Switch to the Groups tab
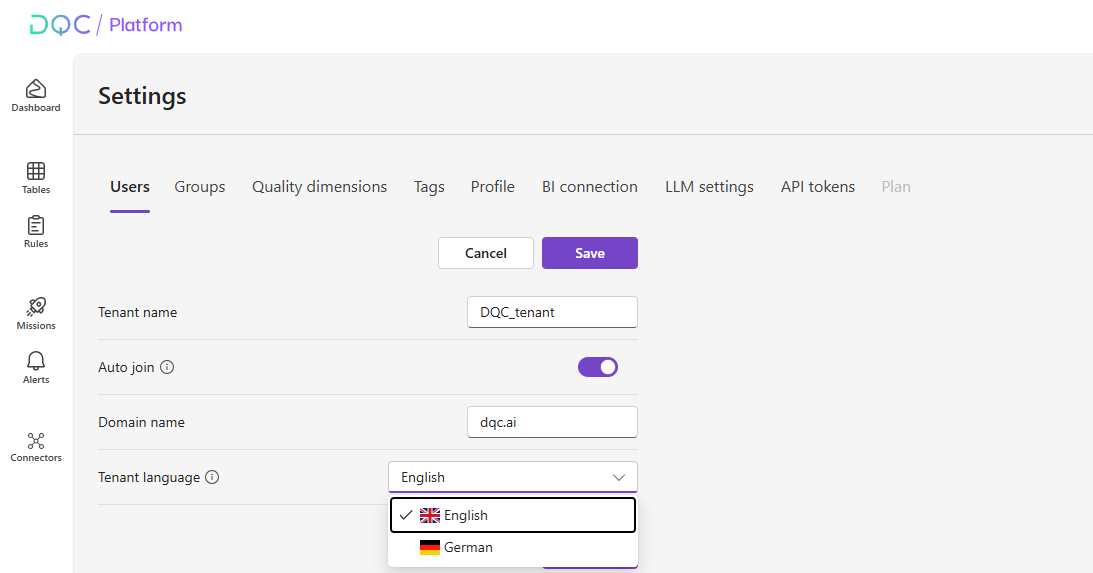The width and height of the screenshot is (1093, 573). 200,187
